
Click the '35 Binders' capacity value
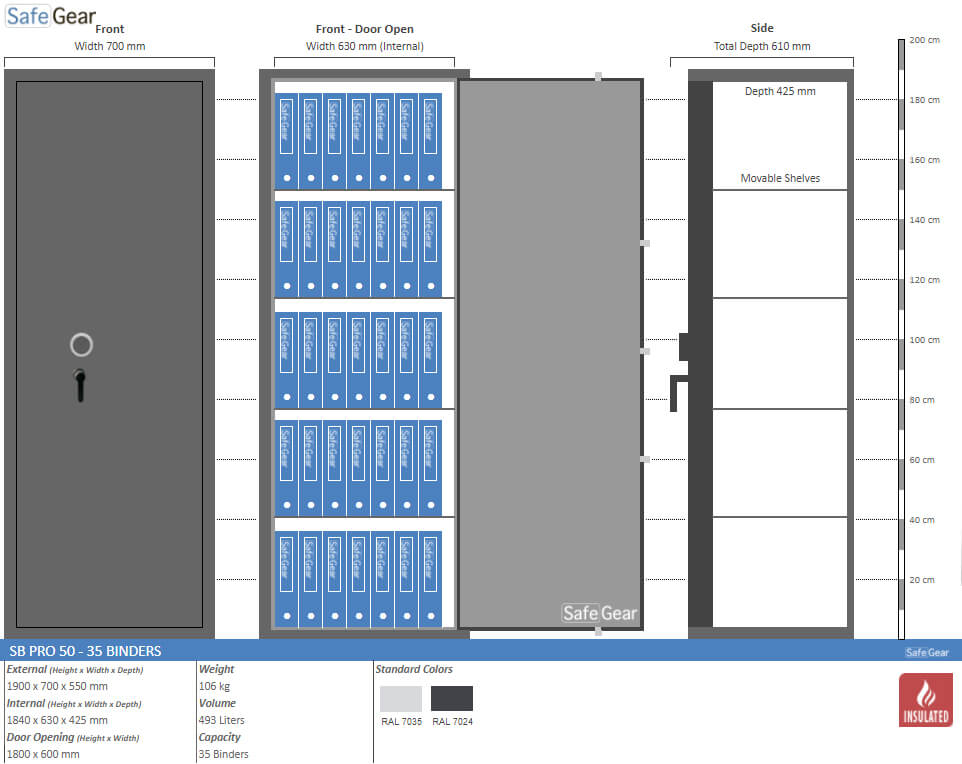[x=223, y=754]
